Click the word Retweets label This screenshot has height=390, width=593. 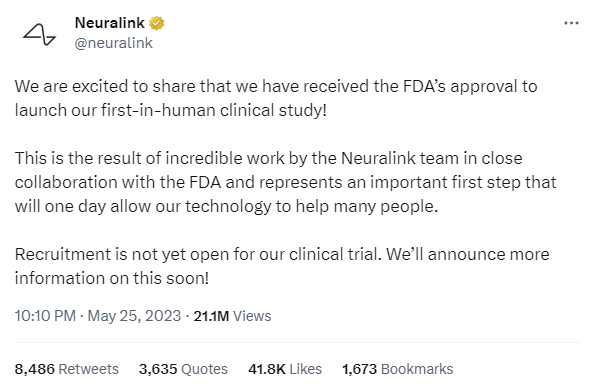(89, 369)
